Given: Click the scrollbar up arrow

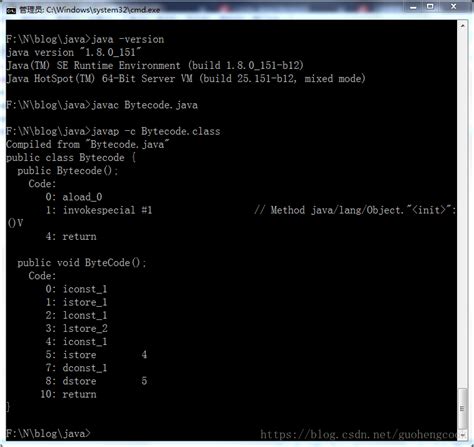Looking at the screenshot, I should click(x=462, y=25).
